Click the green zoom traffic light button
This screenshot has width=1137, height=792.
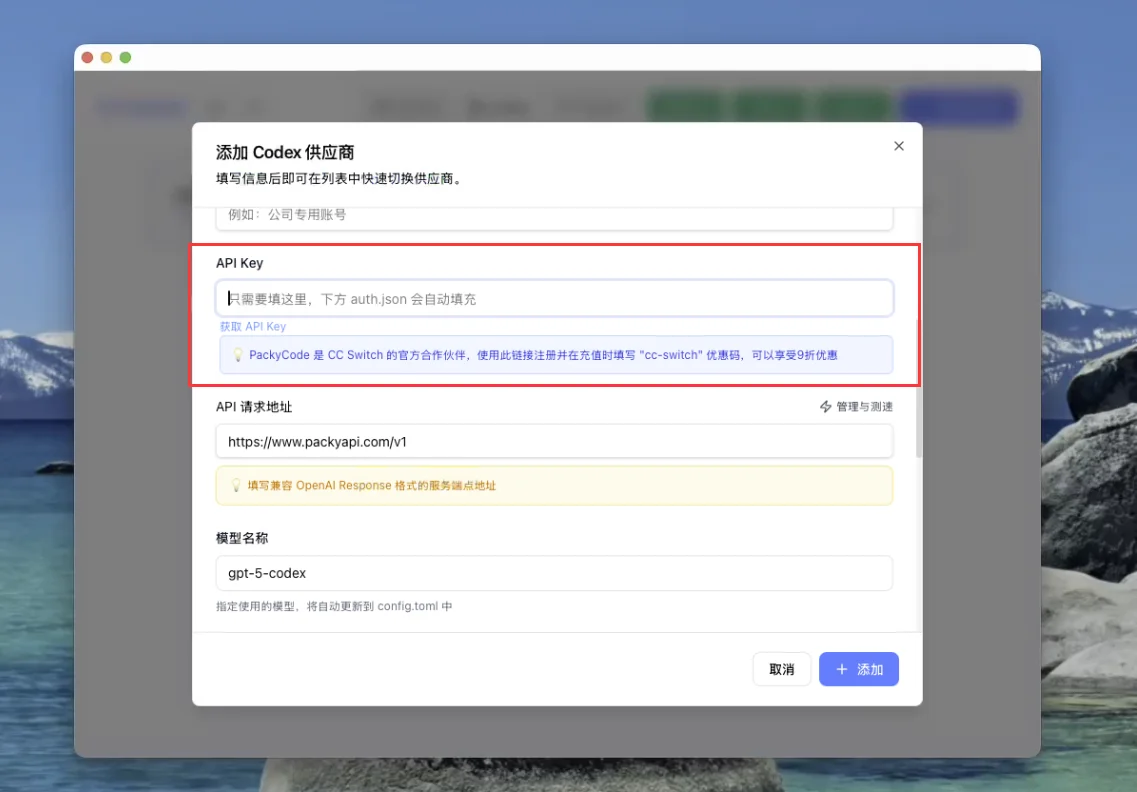(x=125, y=57)
